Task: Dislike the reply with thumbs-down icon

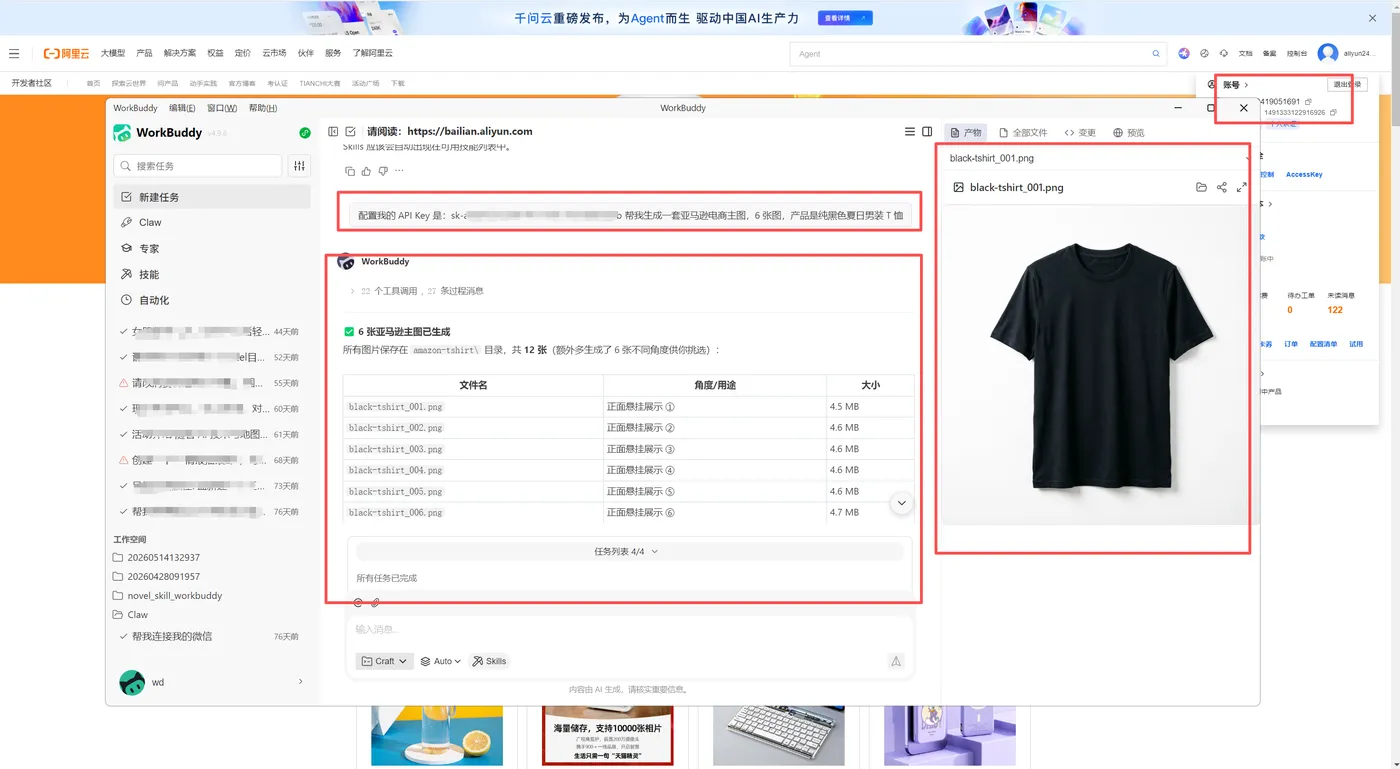Action: point(383,171)
